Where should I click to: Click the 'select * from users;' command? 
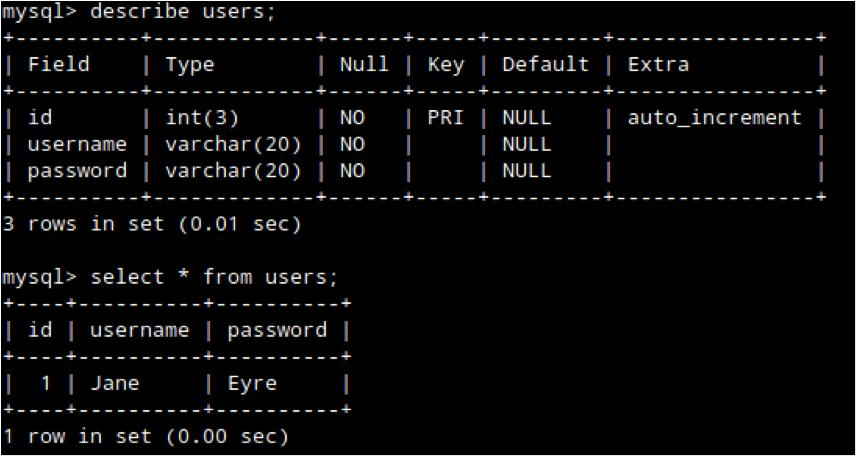tap(214, 277)
